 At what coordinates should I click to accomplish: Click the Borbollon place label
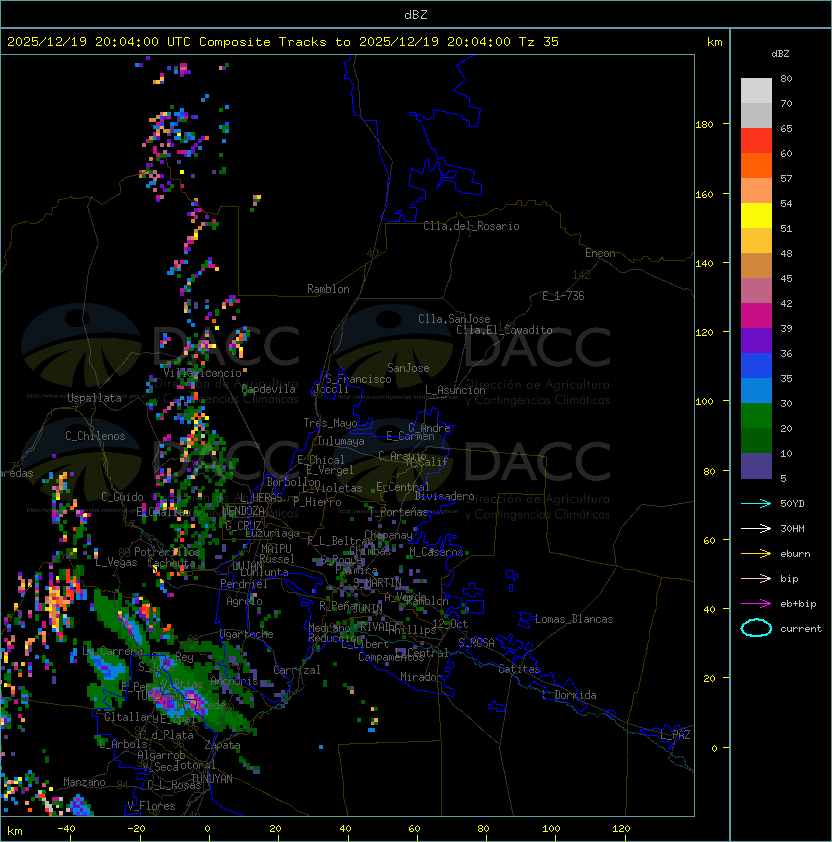click(294, 482)
